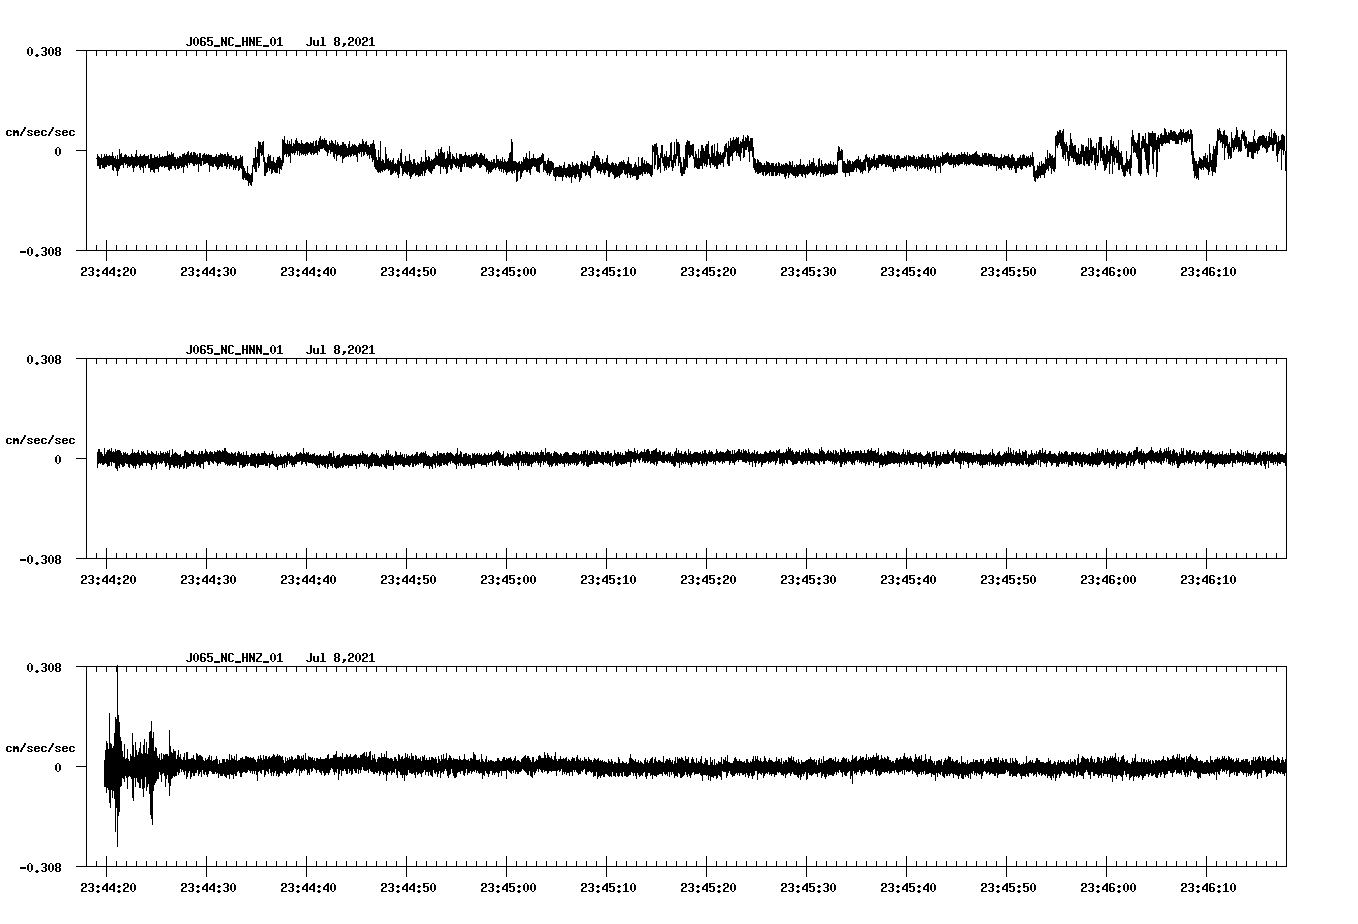Click 23:45:30 time label under HNZ plot
This screenshot has width=1358, height=924.
tap(808, 888)
